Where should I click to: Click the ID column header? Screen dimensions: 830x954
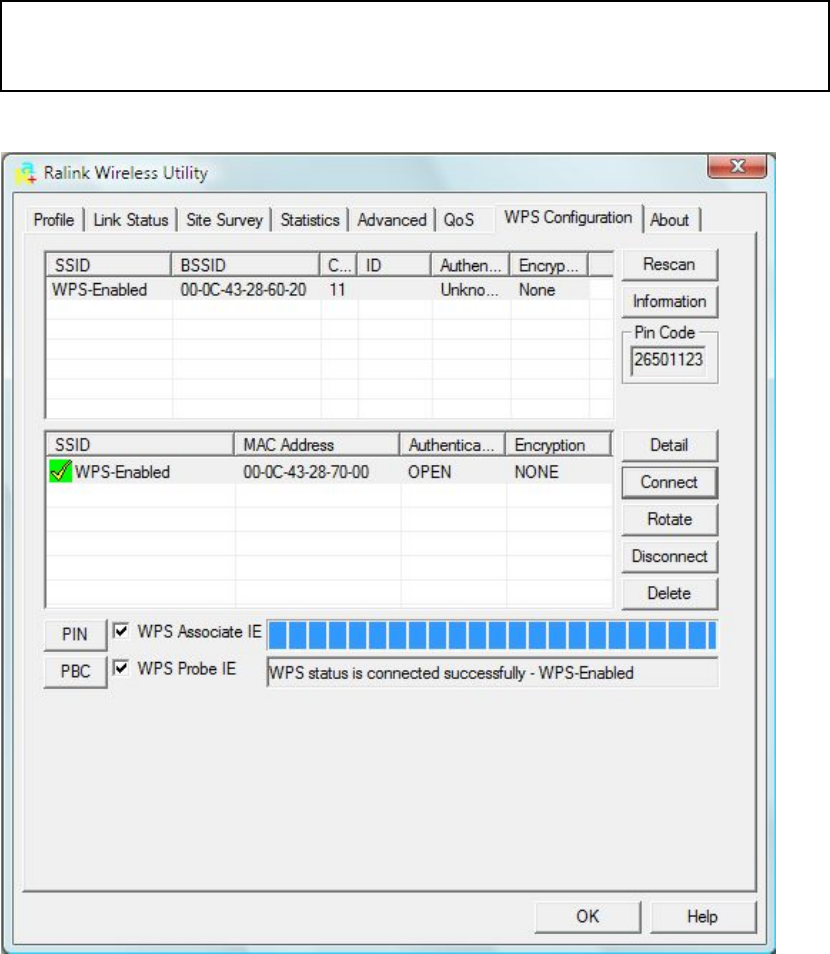(x=394, y=265)
